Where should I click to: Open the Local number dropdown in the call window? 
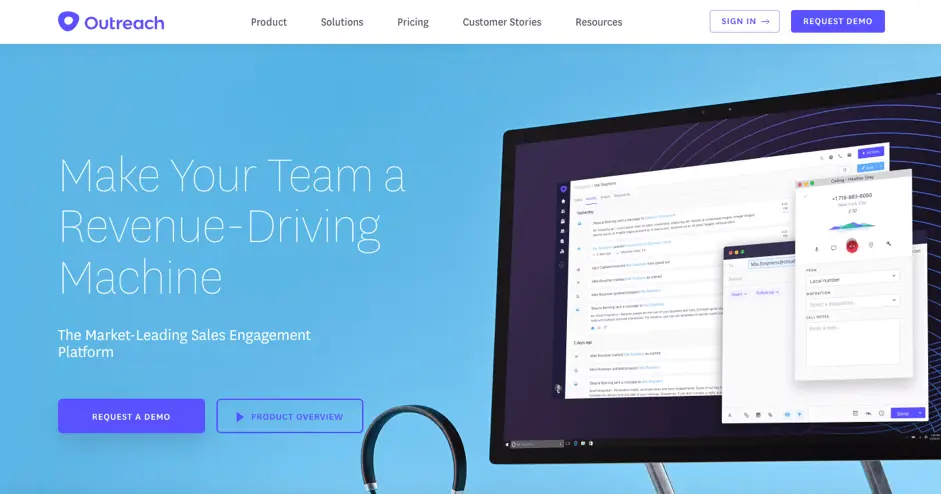pyautogui.click(x=852, y=279)
